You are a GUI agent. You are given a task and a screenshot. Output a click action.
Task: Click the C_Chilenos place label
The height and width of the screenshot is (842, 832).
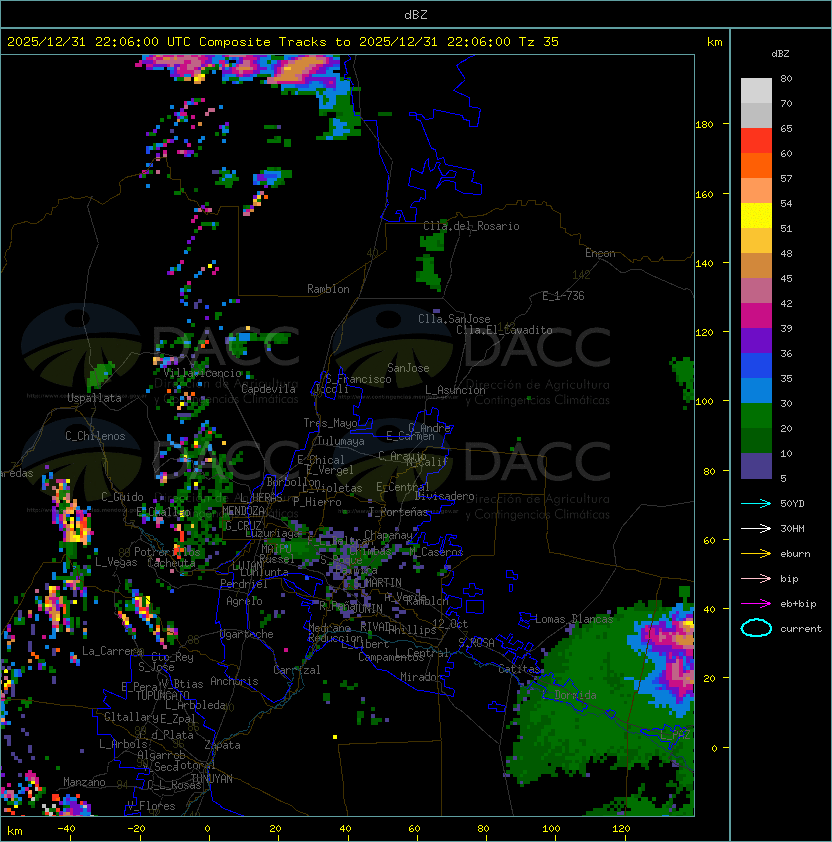95,435
